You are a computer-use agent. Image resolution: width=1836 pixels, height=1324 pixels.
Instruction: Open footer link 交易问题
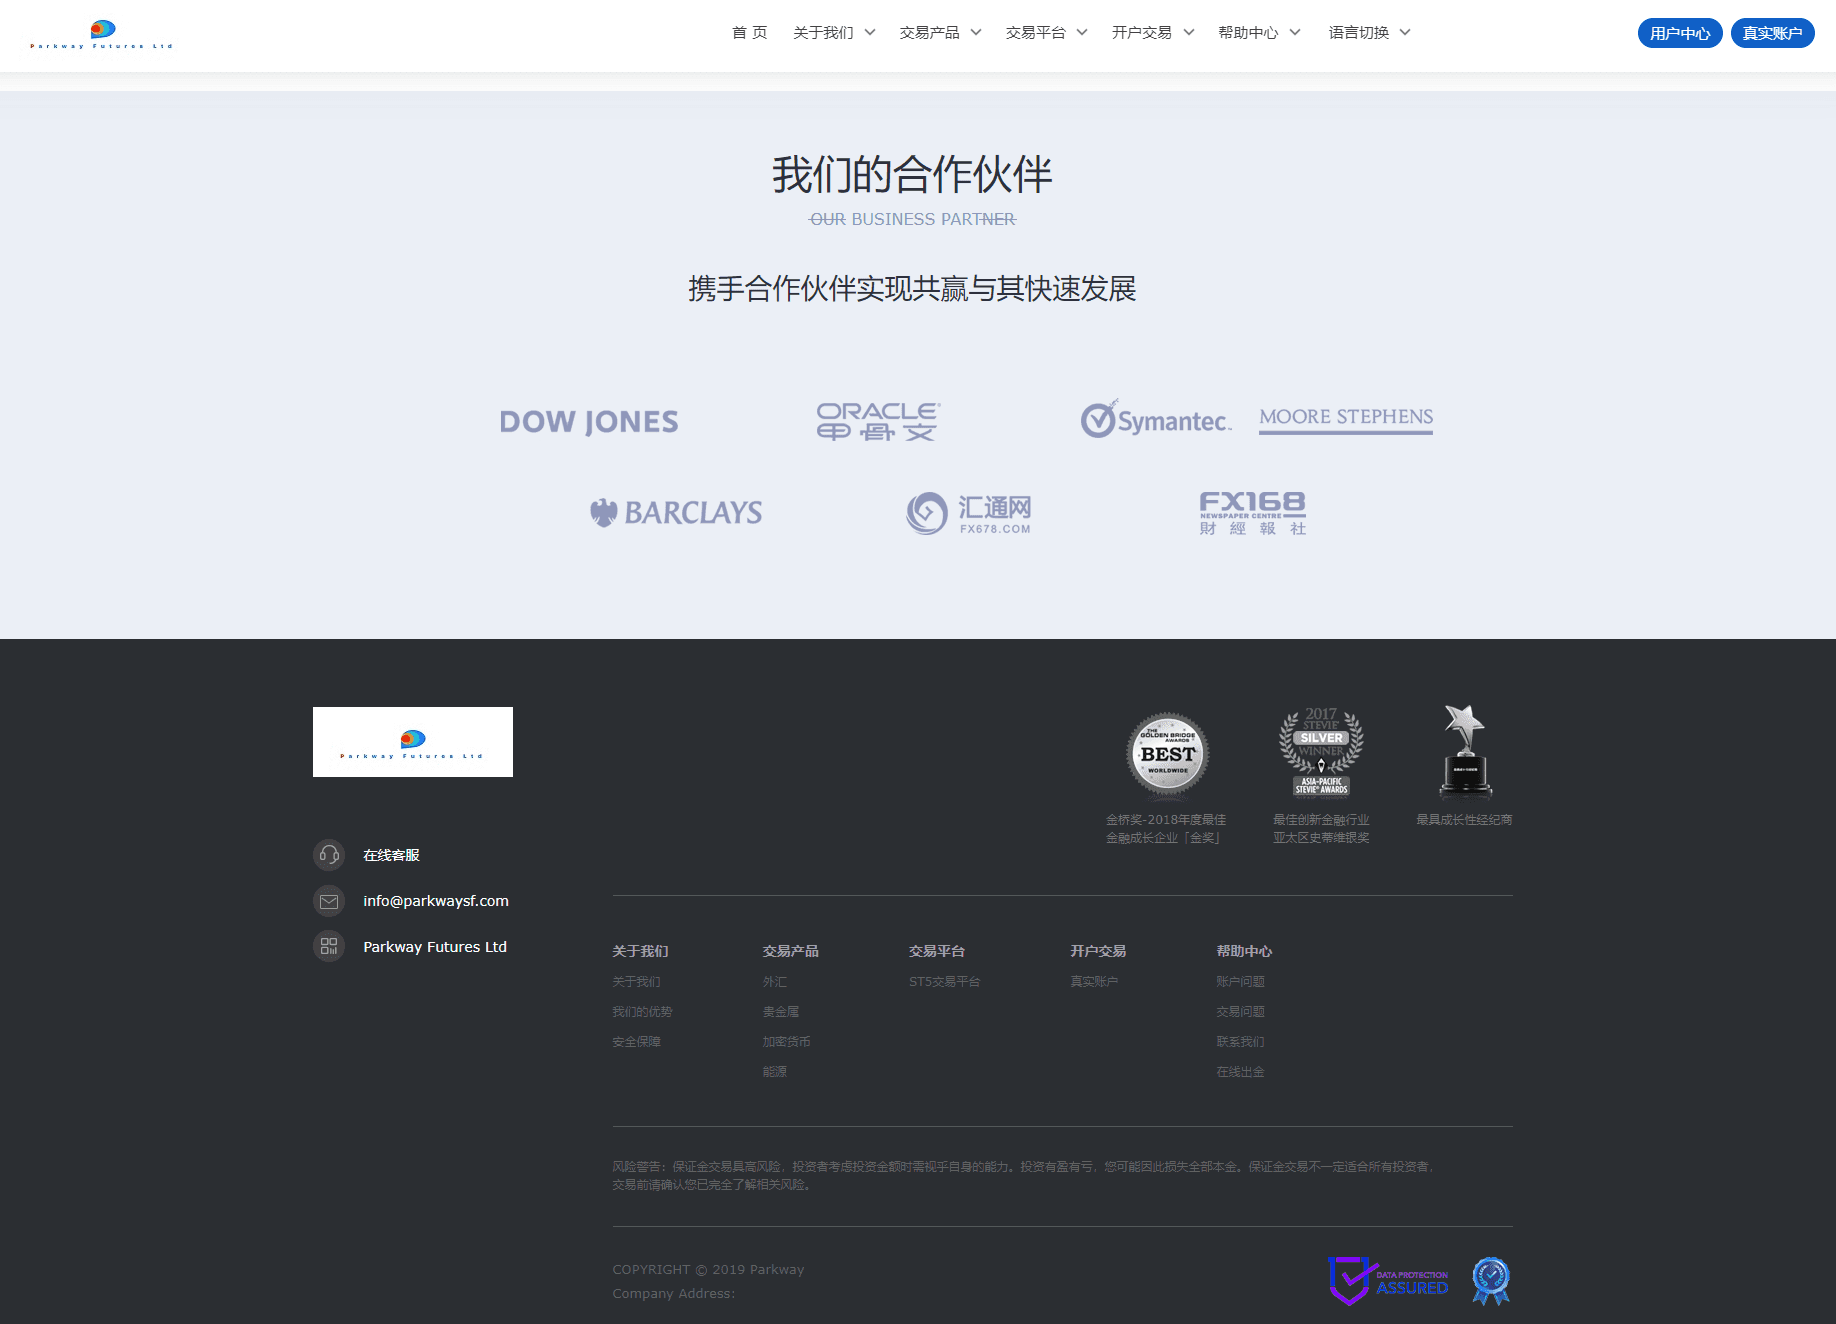1241,1012
